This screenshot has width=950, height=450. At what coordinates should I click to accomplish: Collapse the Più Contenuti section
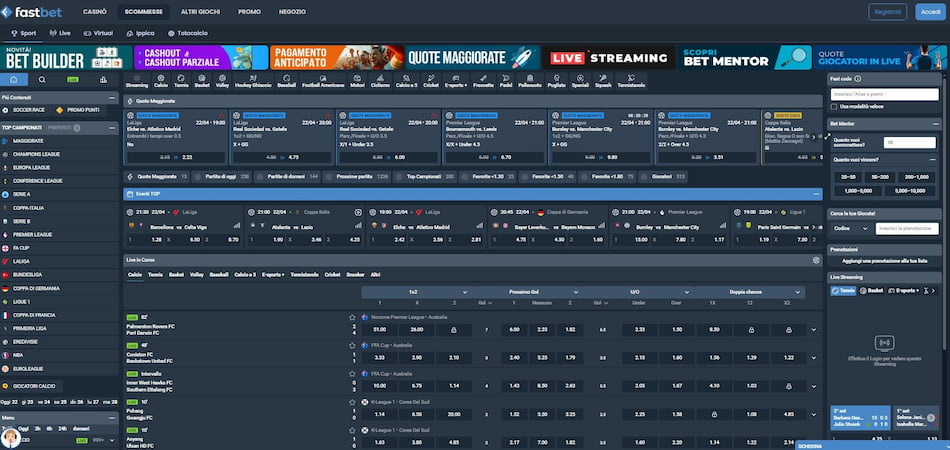coord(111,97)
